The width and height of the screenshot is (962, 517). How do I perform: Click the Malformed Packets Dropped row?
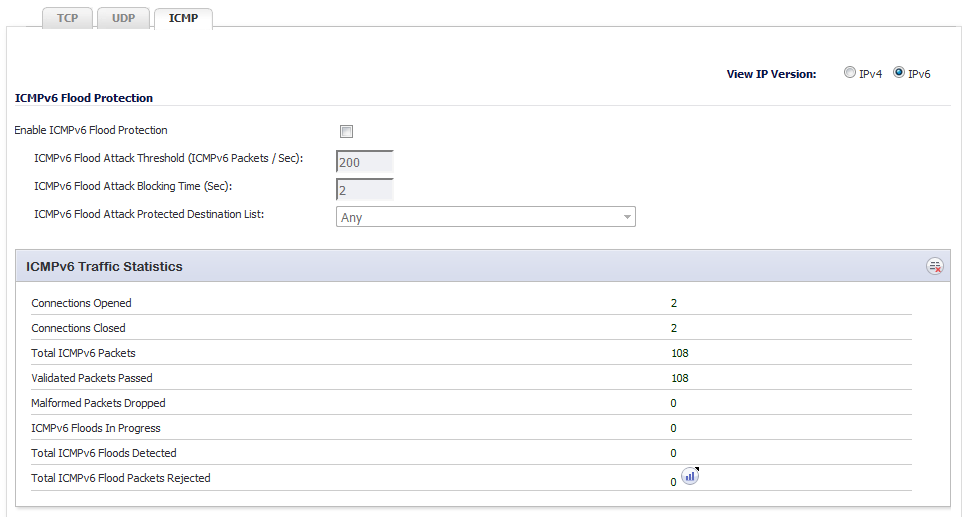point(471,403)
